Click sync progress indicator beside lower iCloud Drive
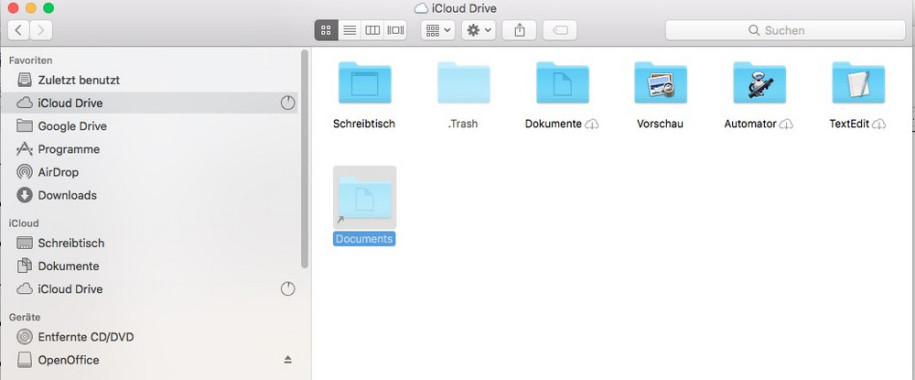Viewport: 915px width, 380px height. (x=288, y=289)
